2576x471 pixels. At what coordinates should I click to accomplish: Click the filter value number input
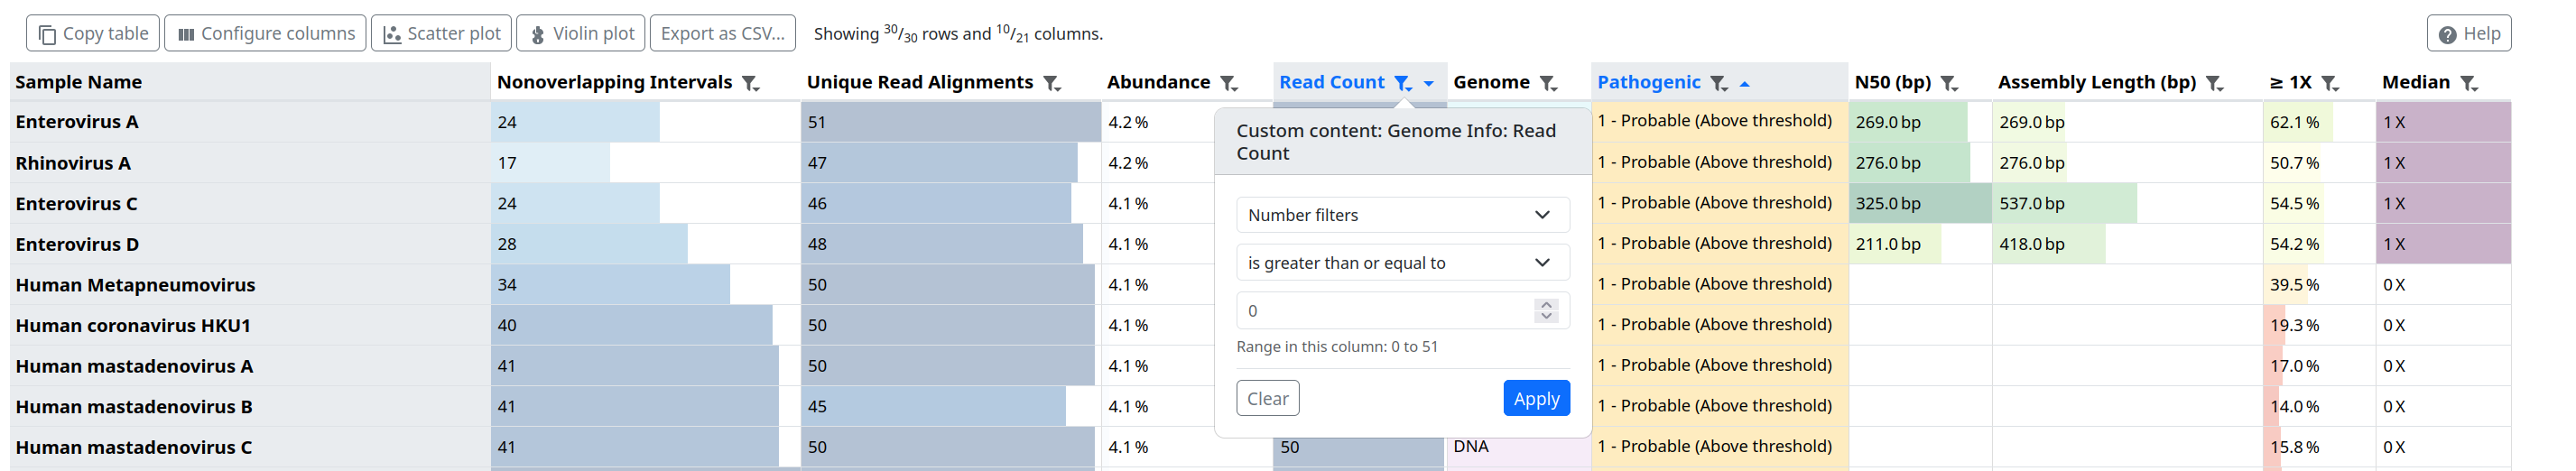(1385, 311)
